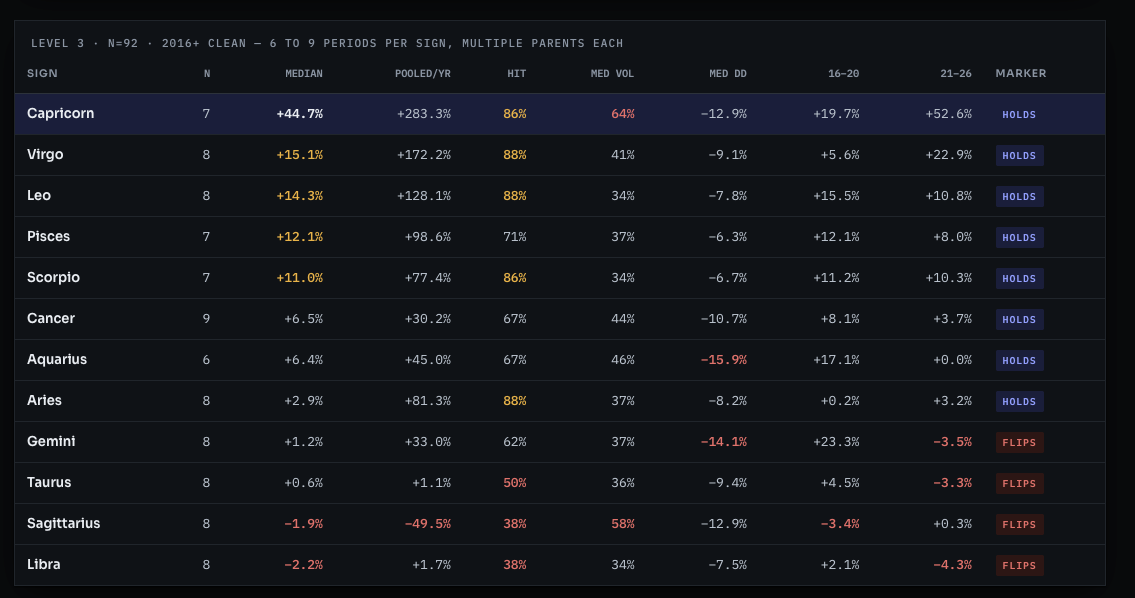Click Cancer pooled value +30.2%
This screenshot has height=598, width=1135.
427,319
